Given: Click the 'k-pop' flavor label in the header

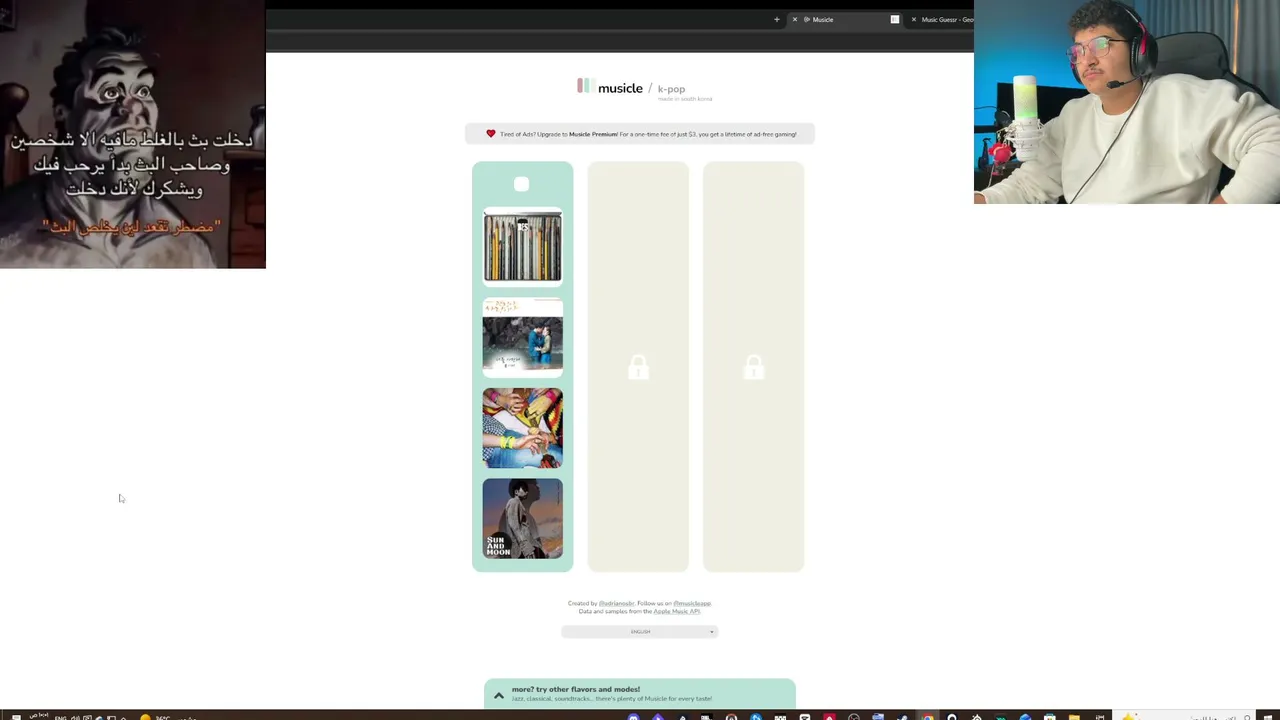Looking at the screenshot, I should (x=671, y=89).
